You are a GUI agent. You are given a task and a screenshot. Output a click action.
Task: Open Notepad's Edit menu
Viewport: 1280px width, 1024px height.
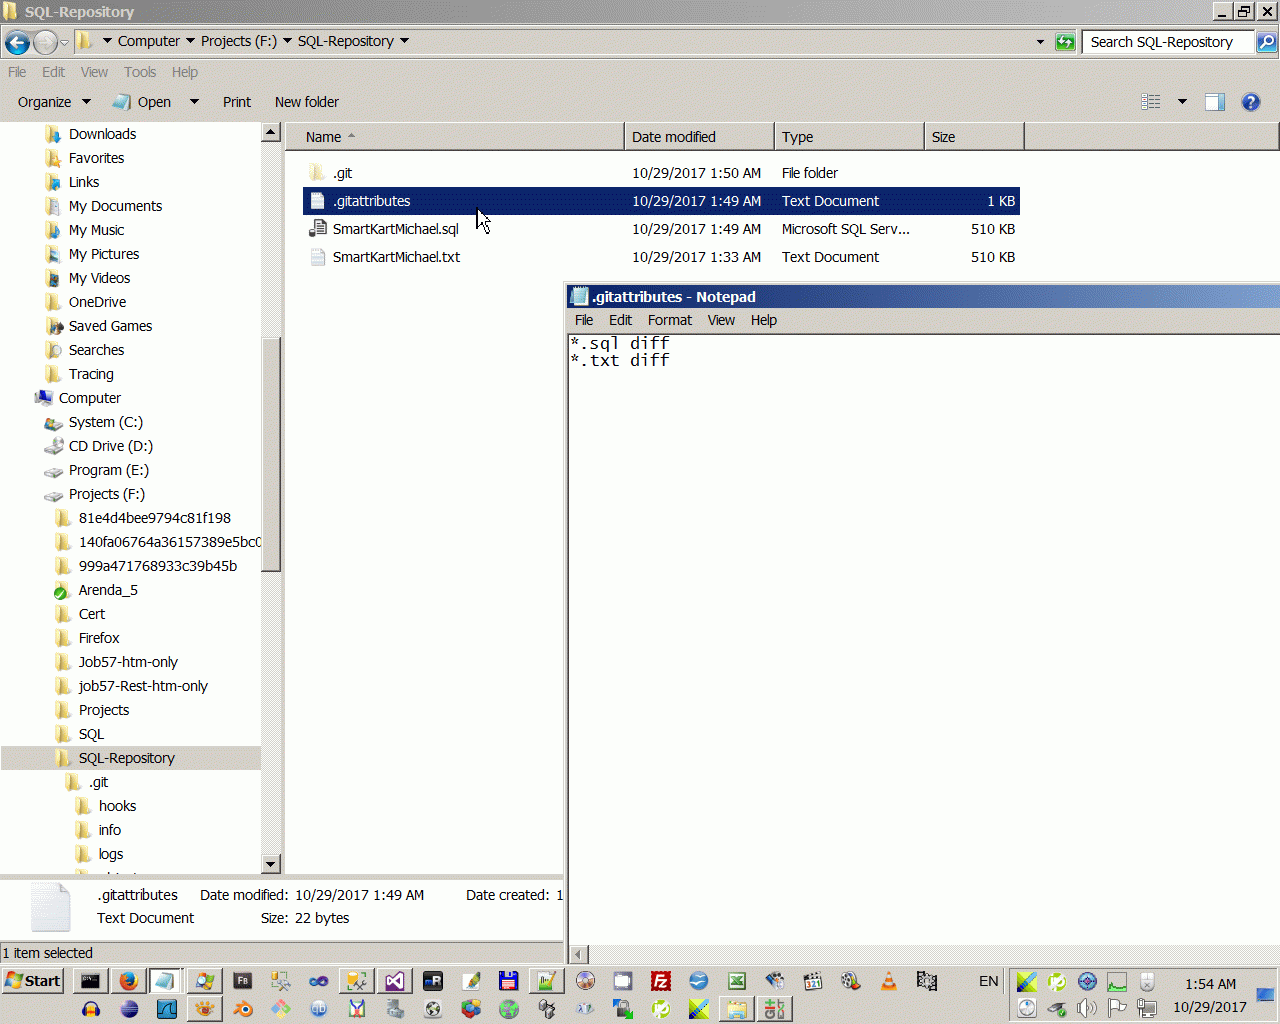[x=621, y=320]
